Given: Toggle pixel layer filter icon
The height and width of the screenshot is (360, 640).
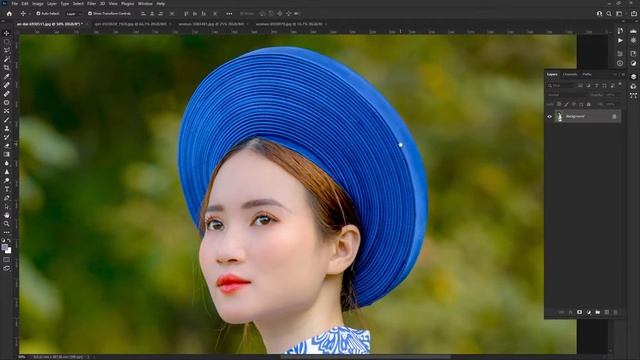Looking at the screenshot, I should pos(580,86).
